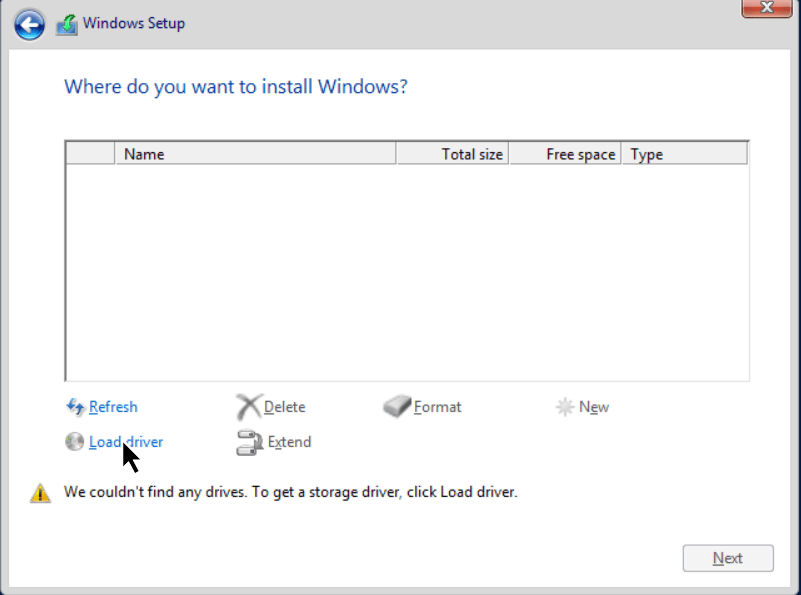Viewport: 801px width, 595px height.
Task: Click the Delete X icon
Action: click(249, 407)
